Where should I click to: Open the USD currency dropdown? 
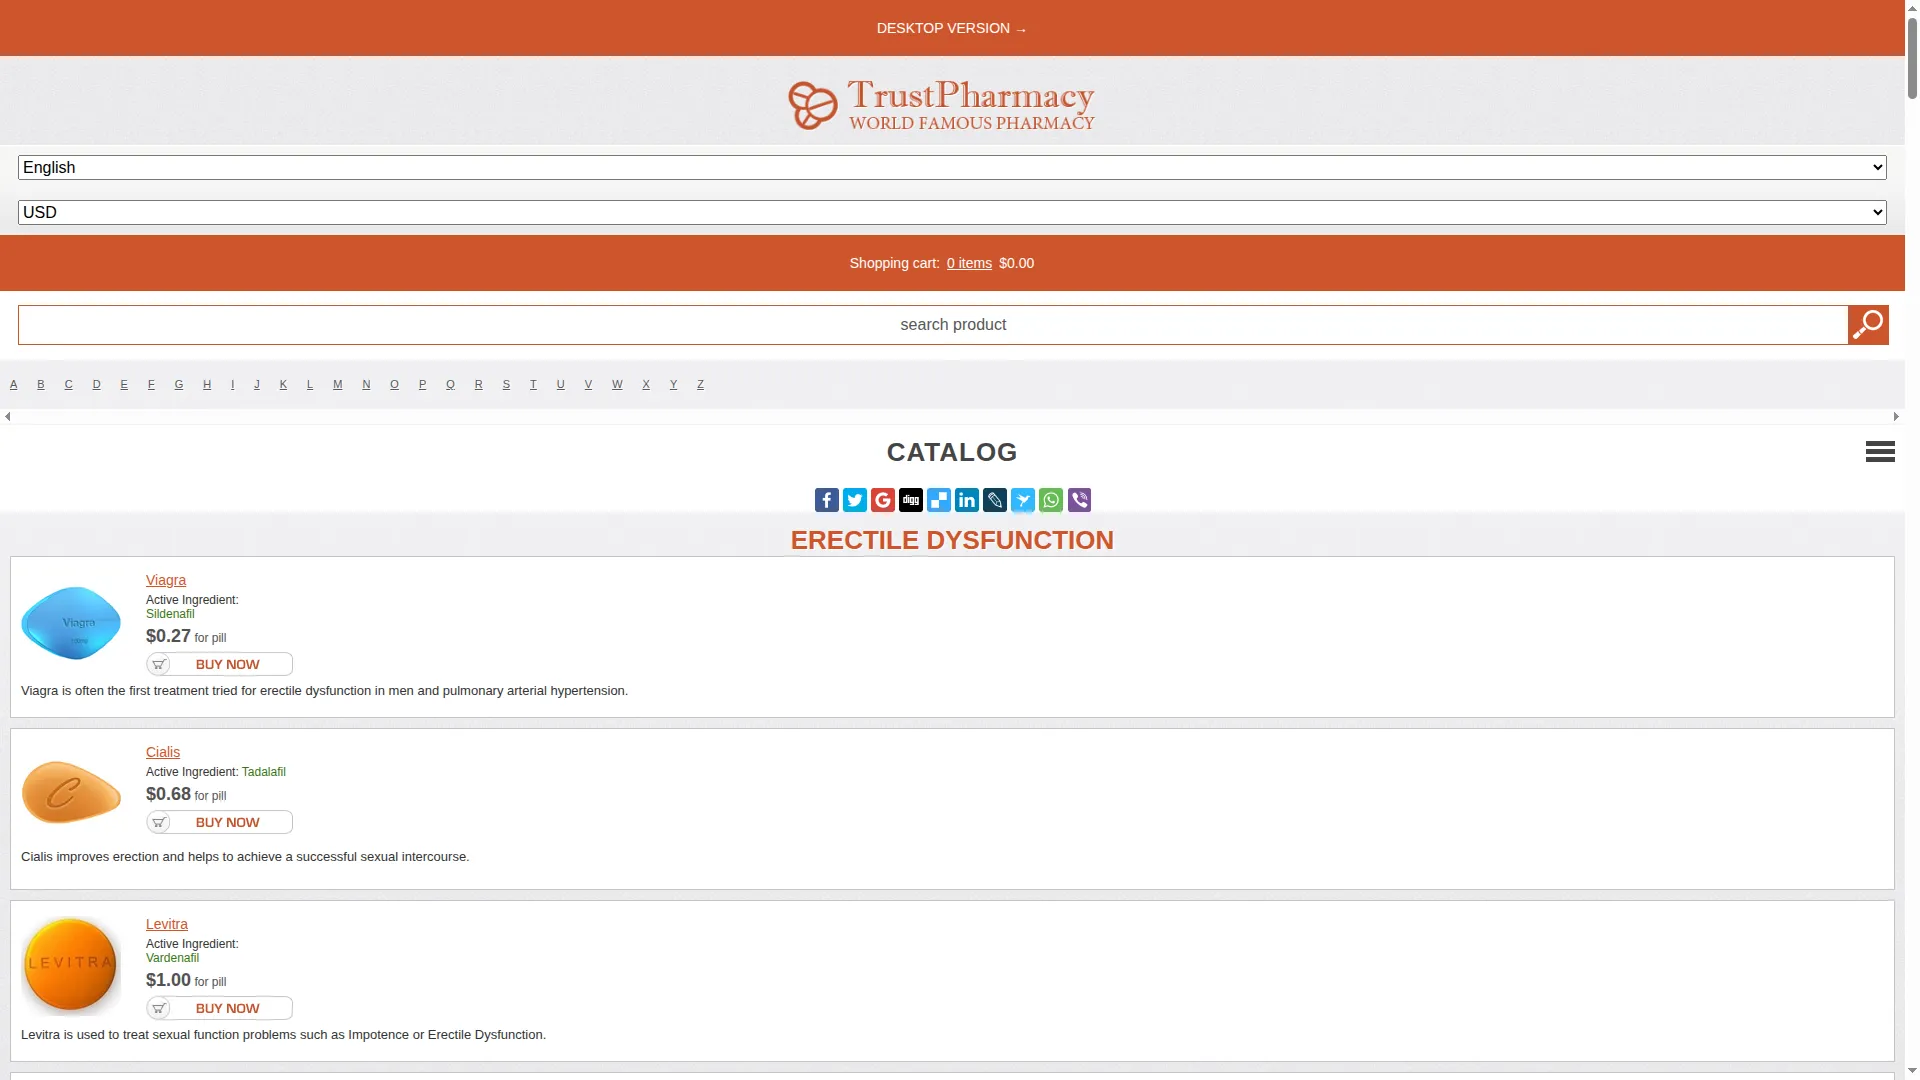952,213
